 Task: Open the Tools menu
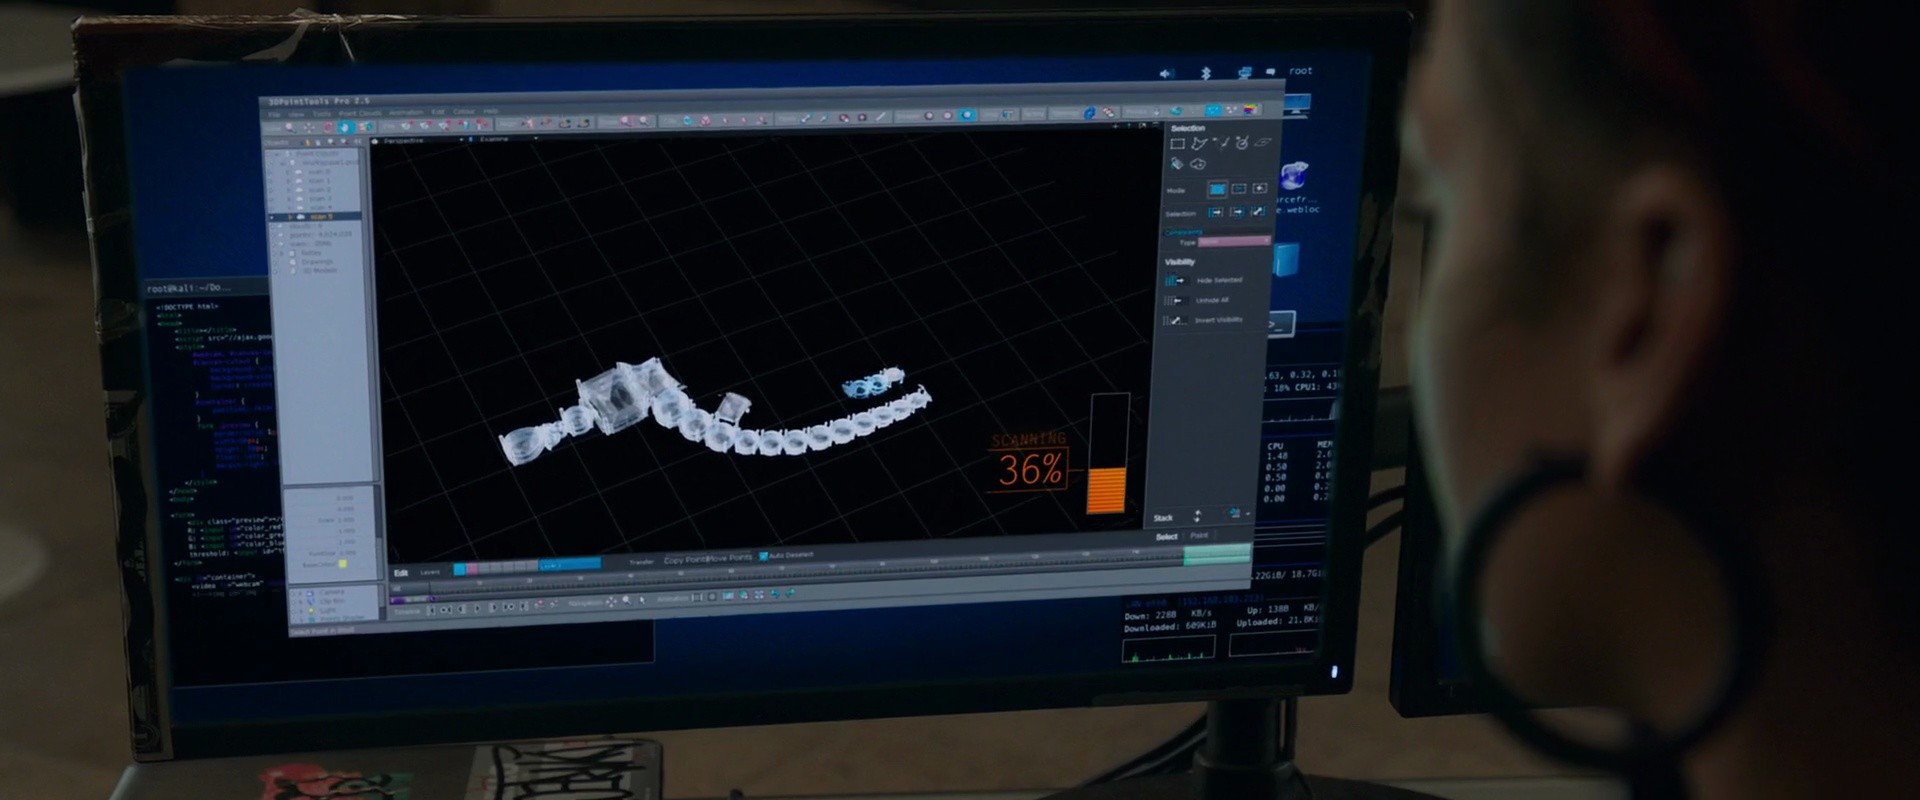click(321, 114)
